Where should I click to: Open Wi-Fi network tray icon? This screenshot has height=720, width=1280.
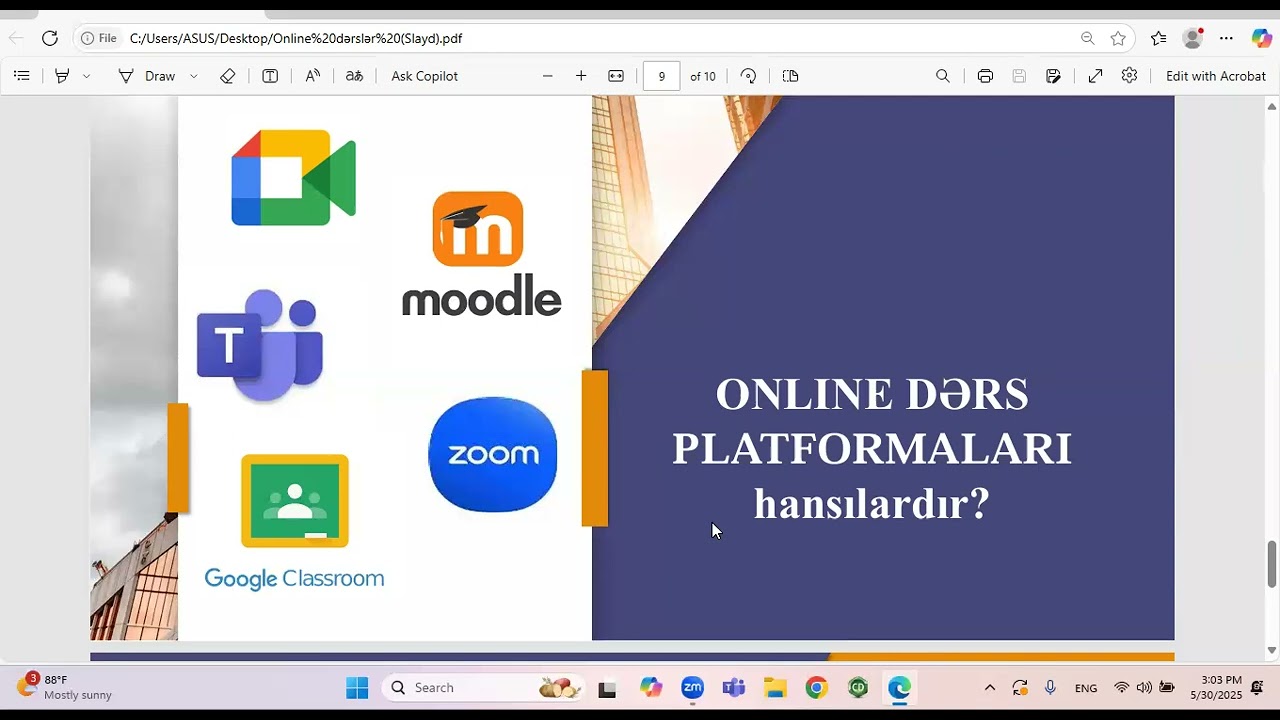[x=1121, y=688]
